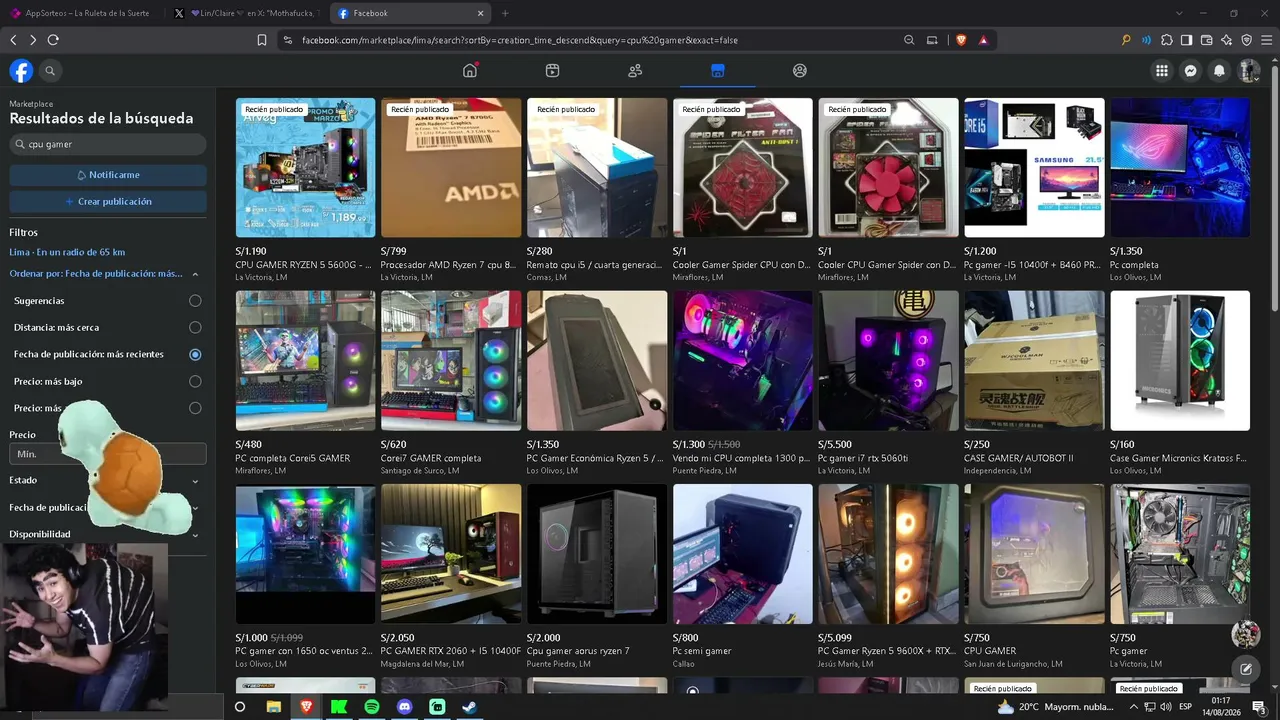Open the Facebook Video/Reels tab
This screenshot has height=720, width=1280.
(x=552, y=71)
